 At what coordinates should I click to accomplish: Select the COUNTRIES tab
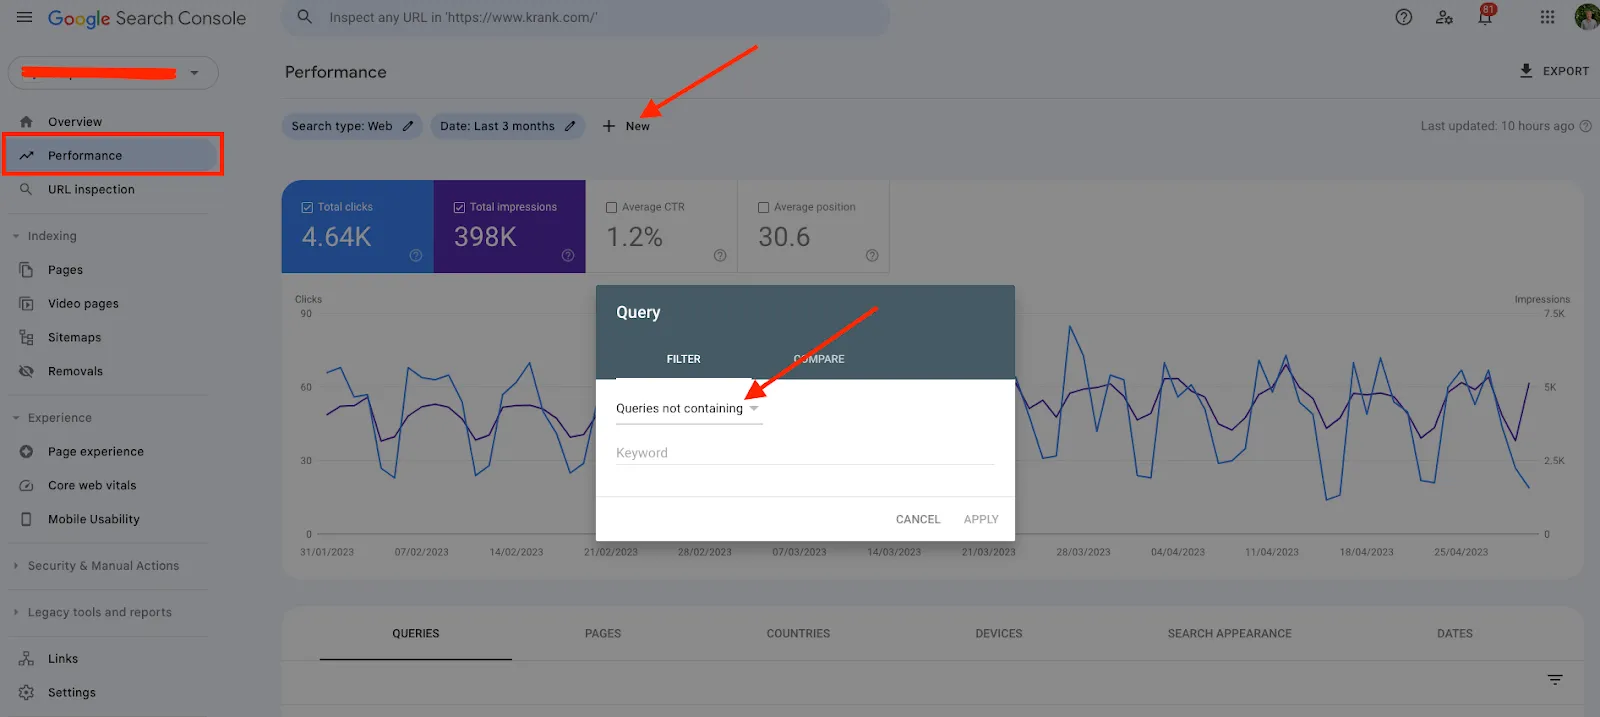pyautogui.click(x=798, y=634)
